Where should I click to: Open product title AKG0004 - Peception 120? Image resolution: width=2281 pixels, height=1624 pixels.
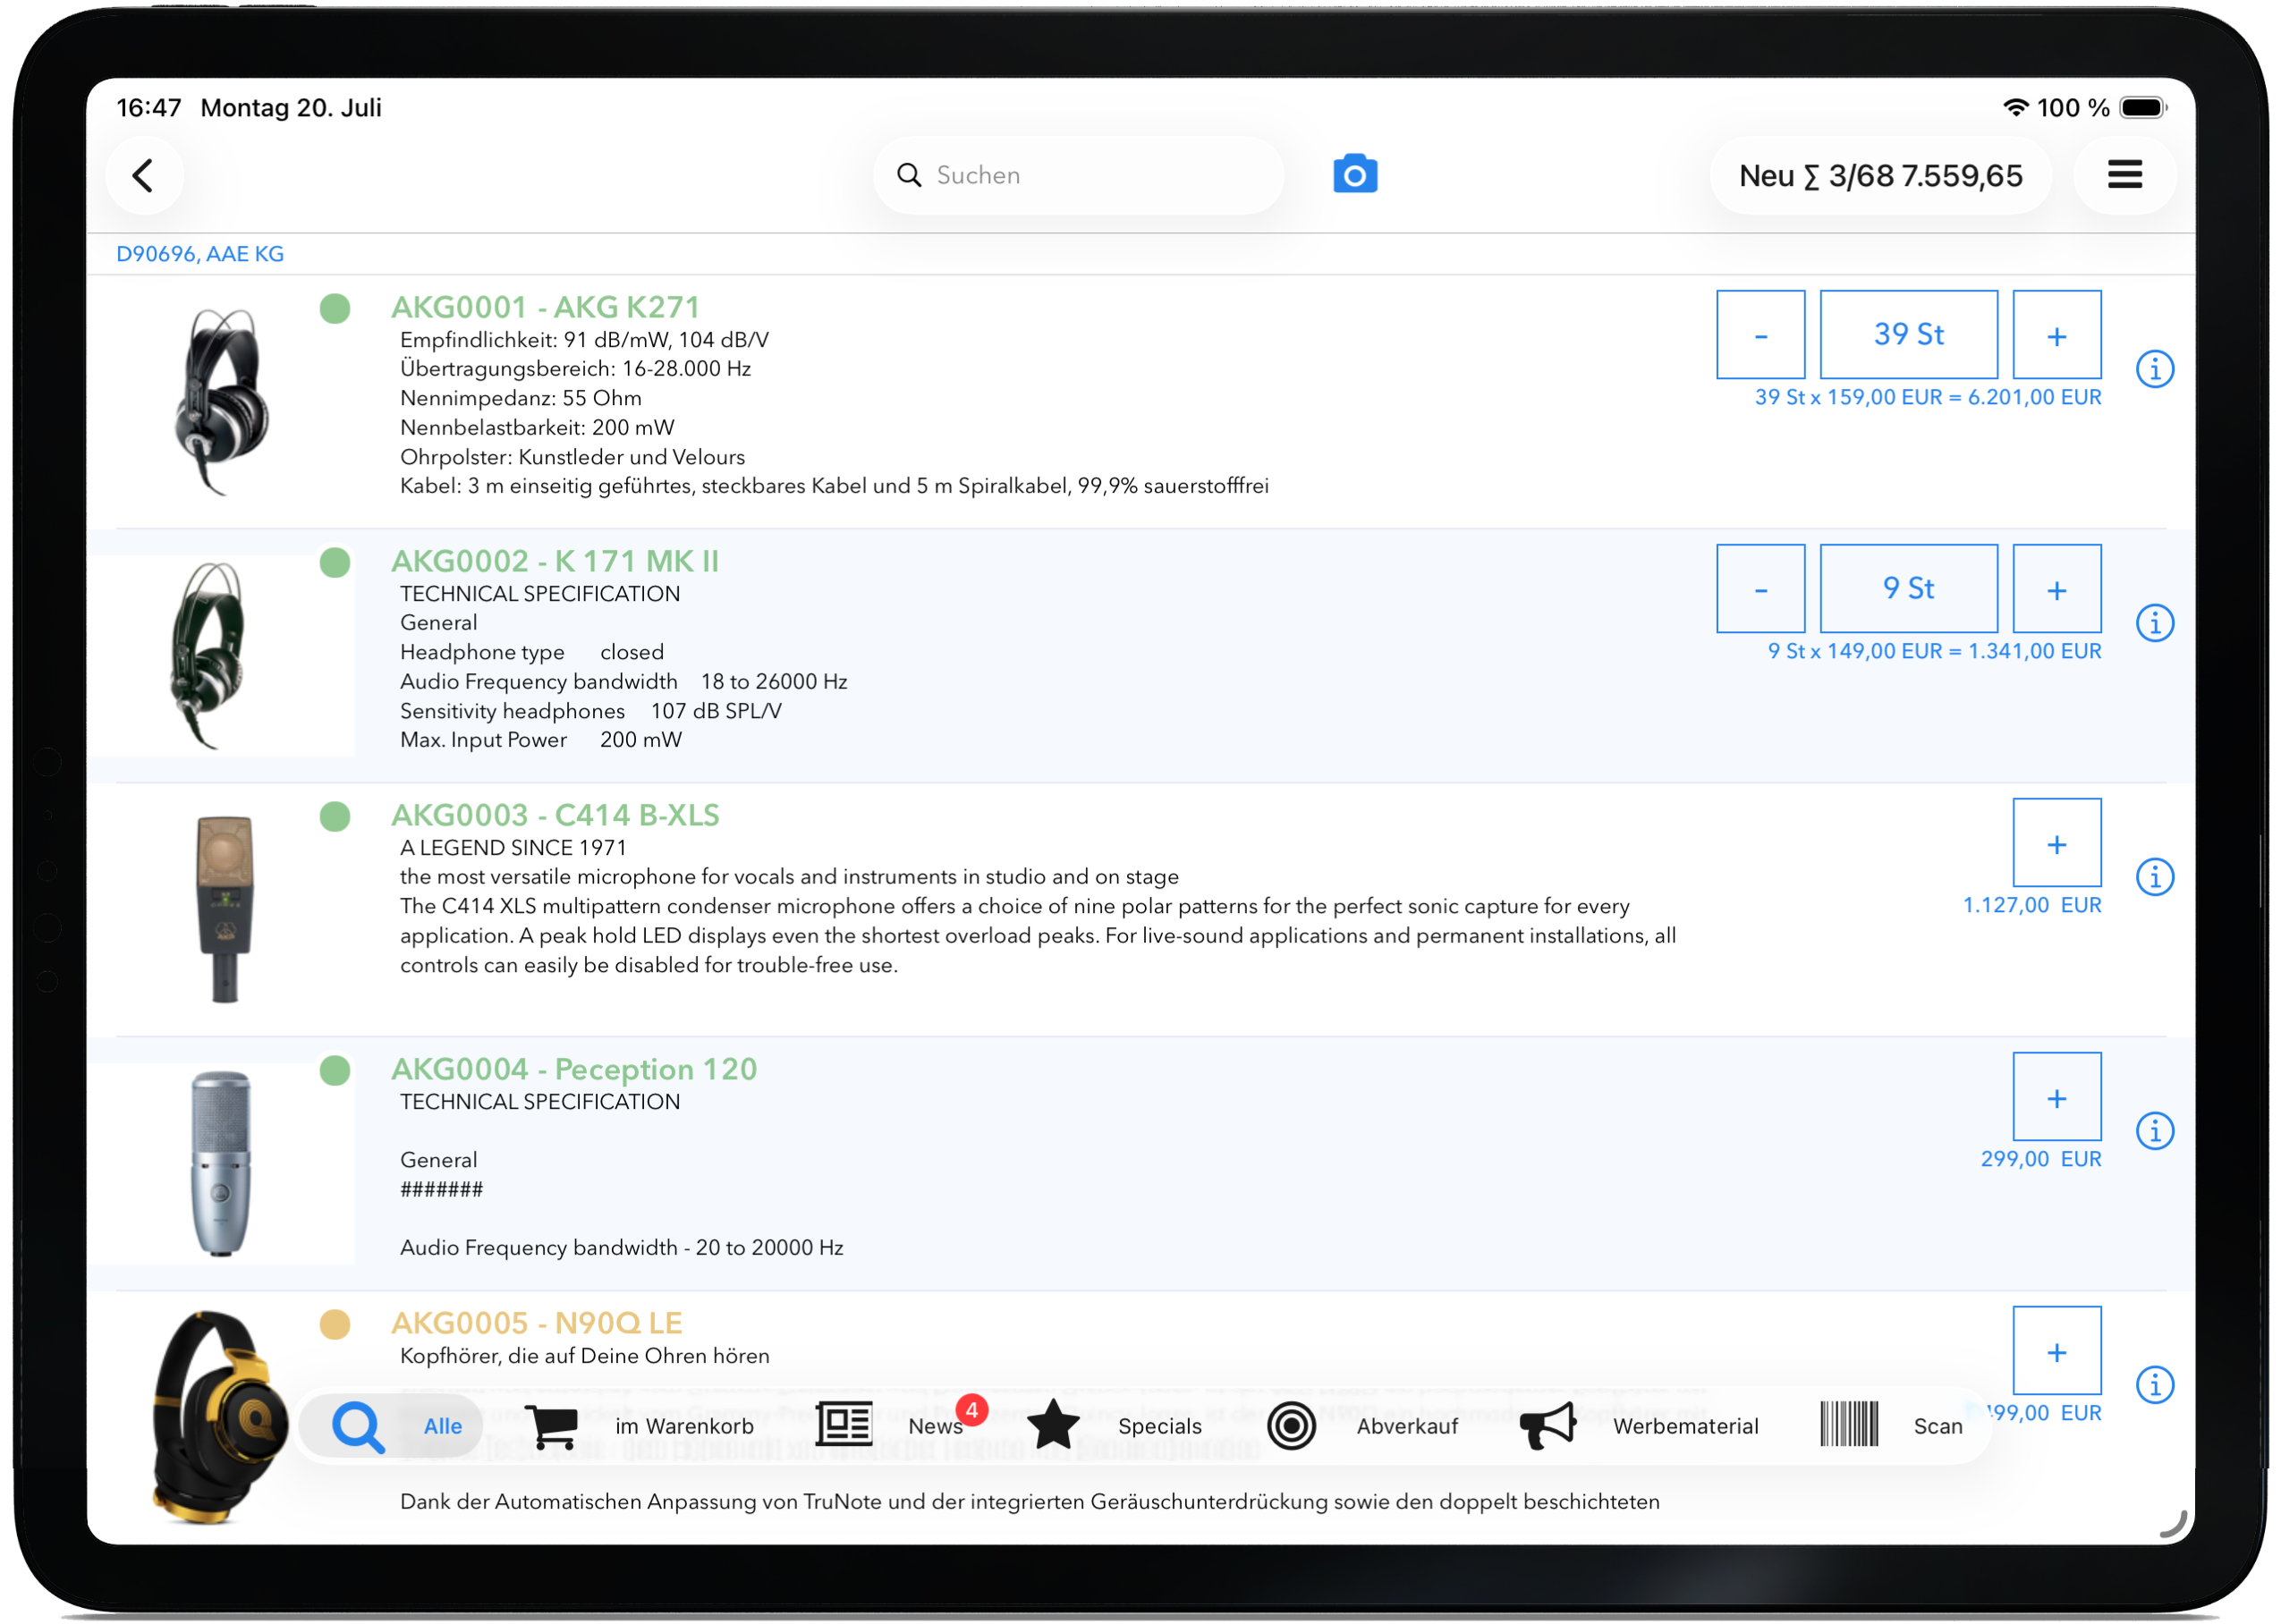pyautogui.click(x=574, y=1069)
